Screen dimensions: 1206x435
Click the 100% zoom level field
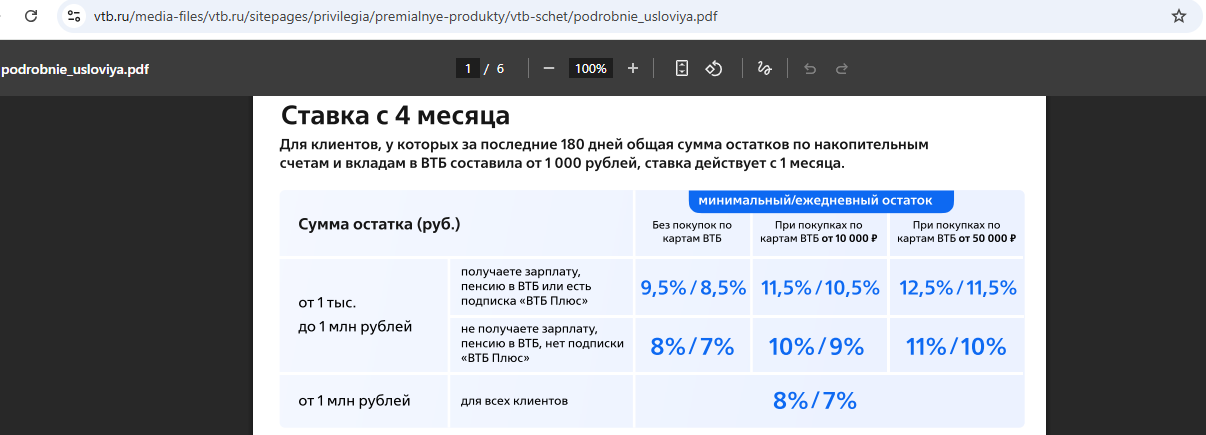point(590,68)
